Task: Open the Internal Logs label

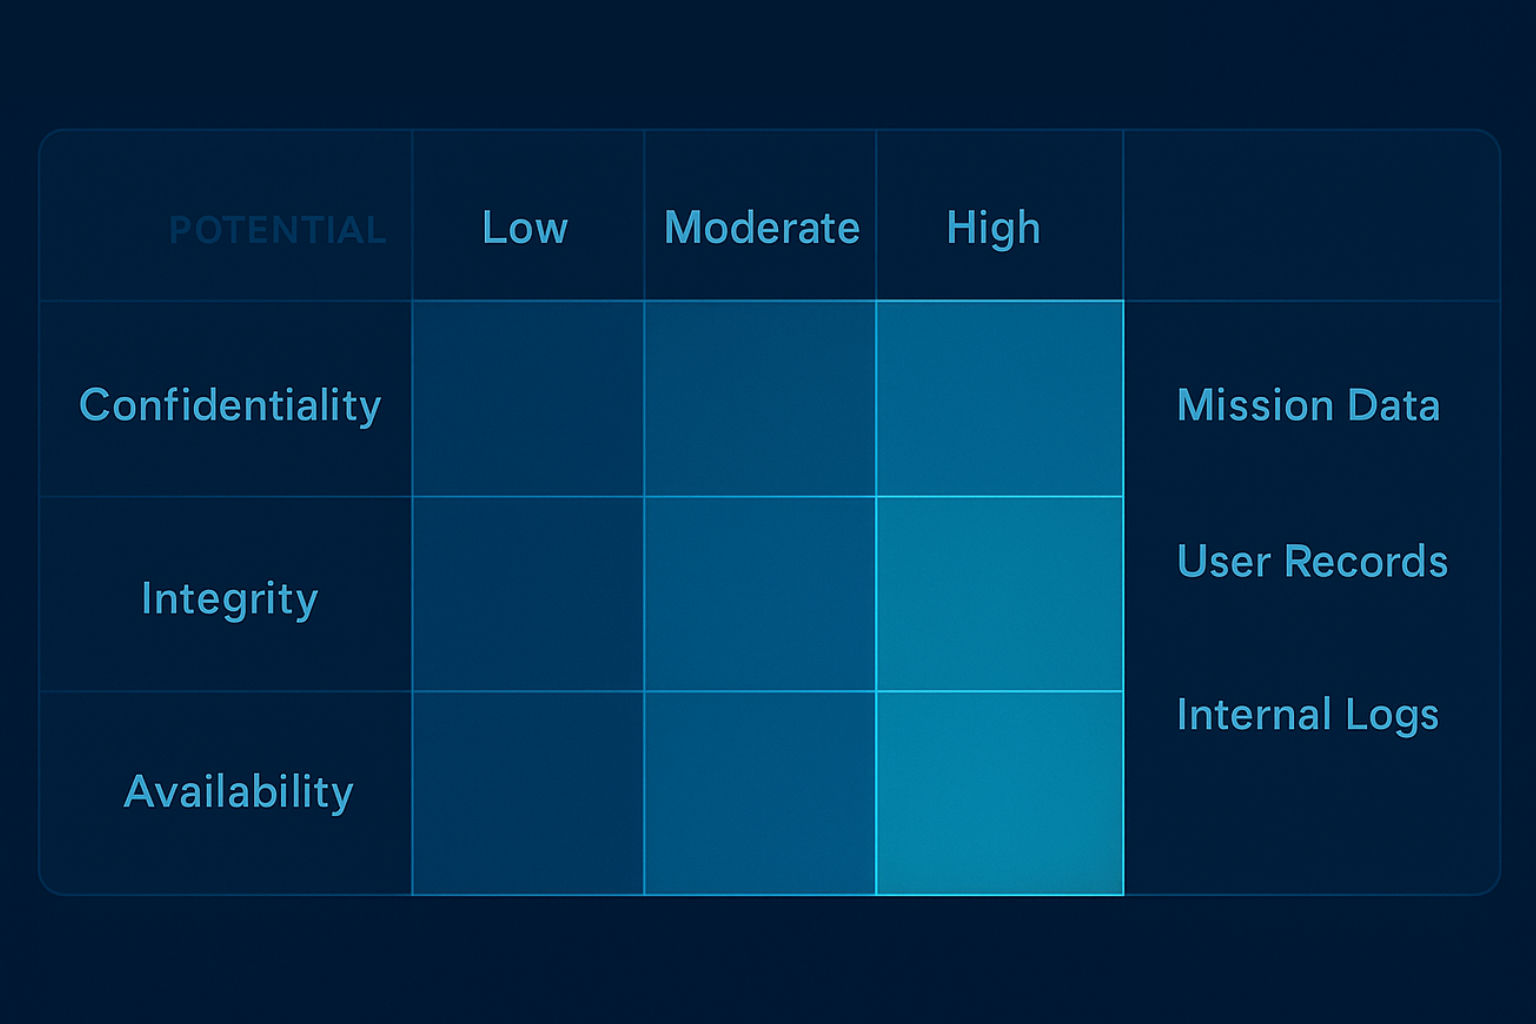Action: 1307,714
